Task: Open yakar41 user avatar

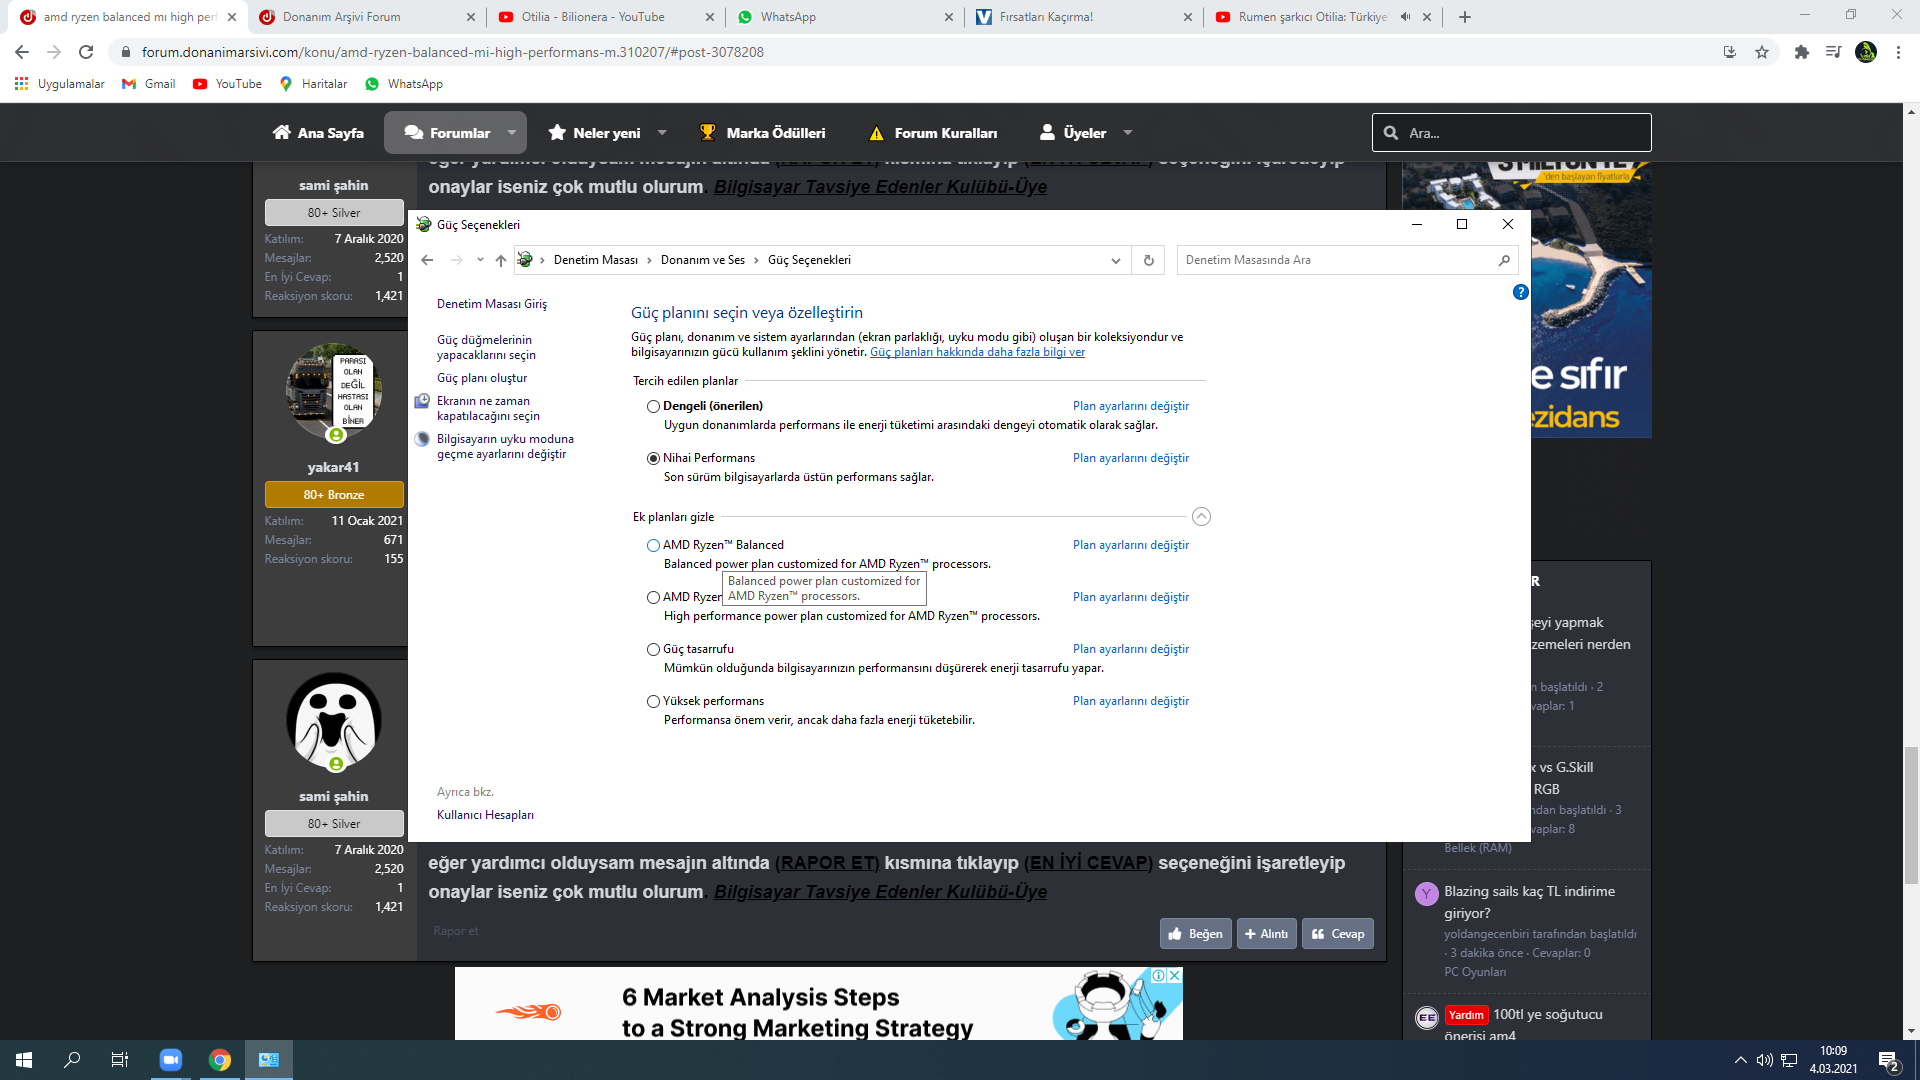Action: tap(333, 392)
